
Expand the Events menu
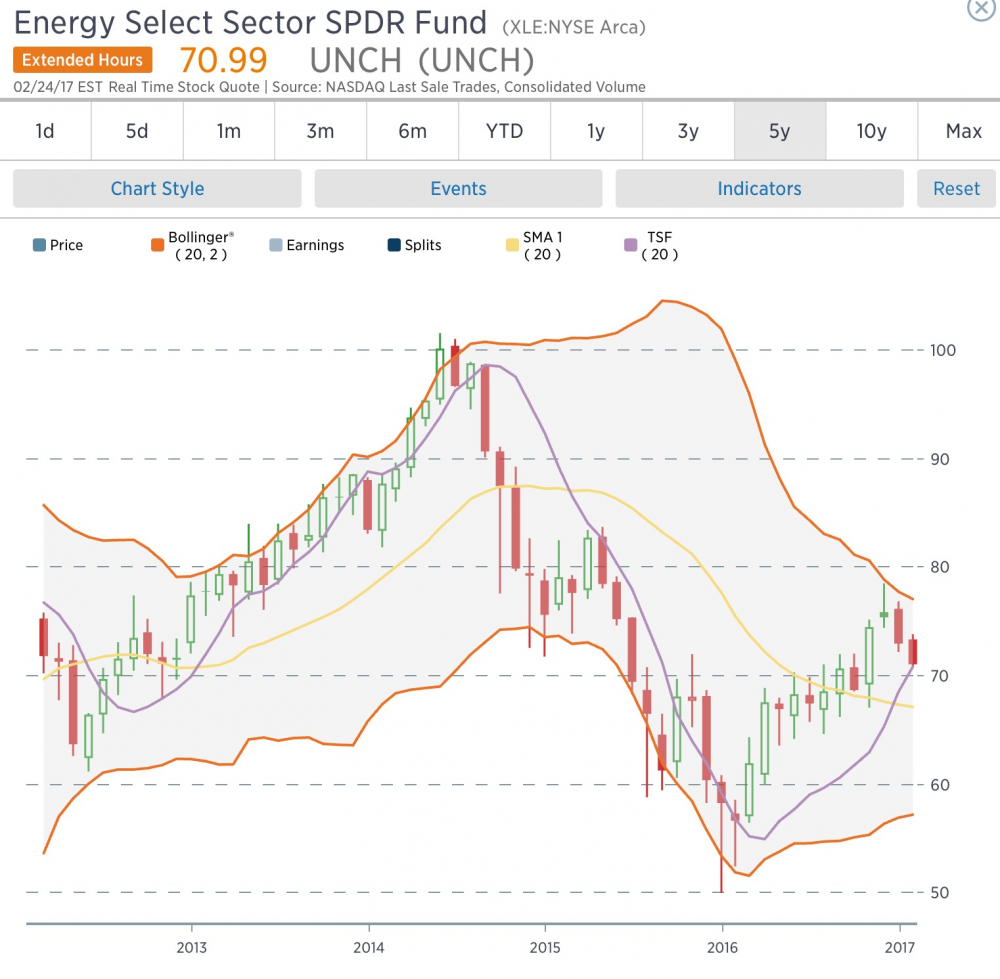[x=458, y=189]
